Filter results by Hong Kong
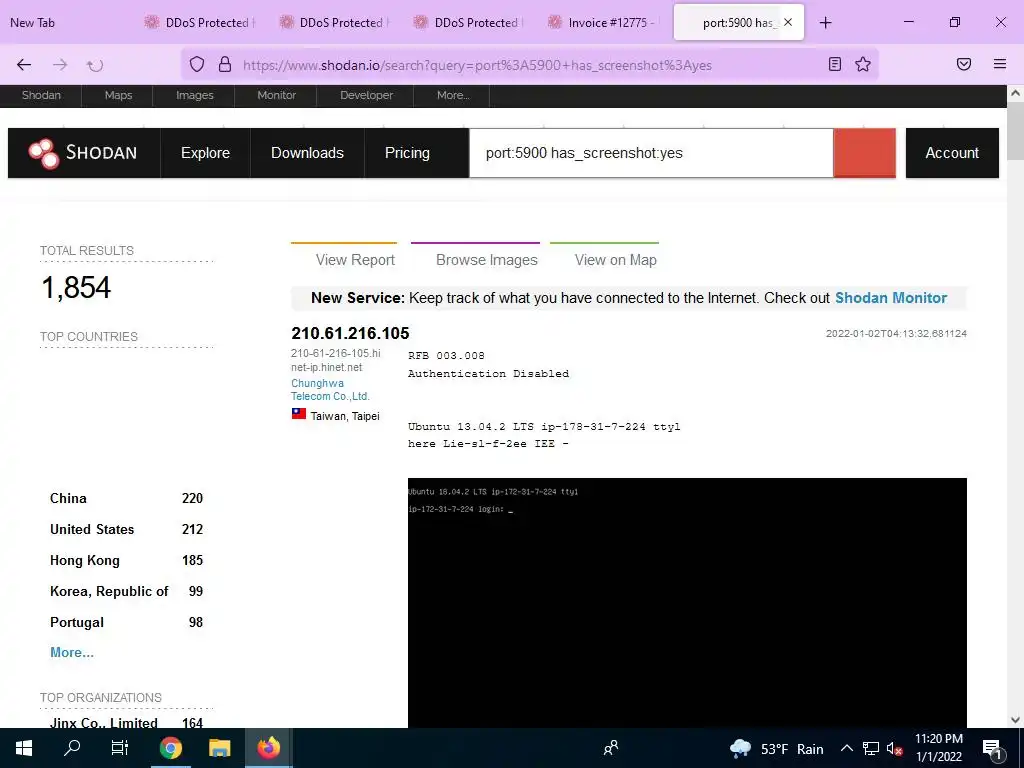Screen dimensions: 1024x768 126,560
